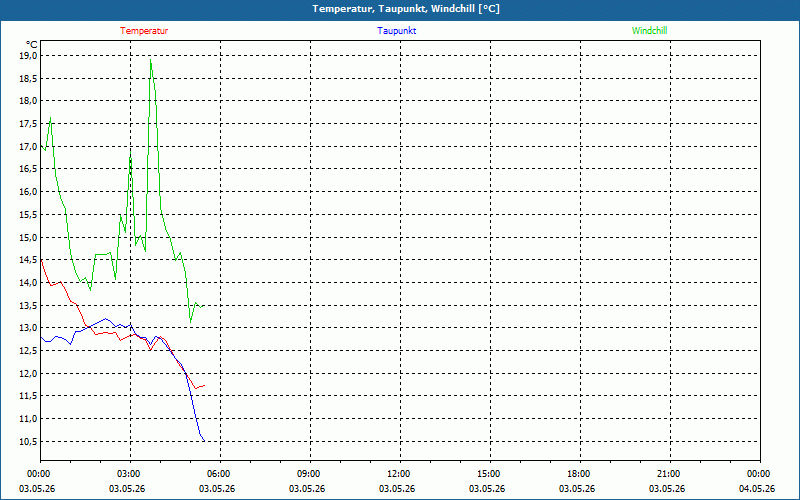Click the 12,0 y-axis value
Image resolution: width=800 pixels, height=500 pixels.
(x=29, y=373)
